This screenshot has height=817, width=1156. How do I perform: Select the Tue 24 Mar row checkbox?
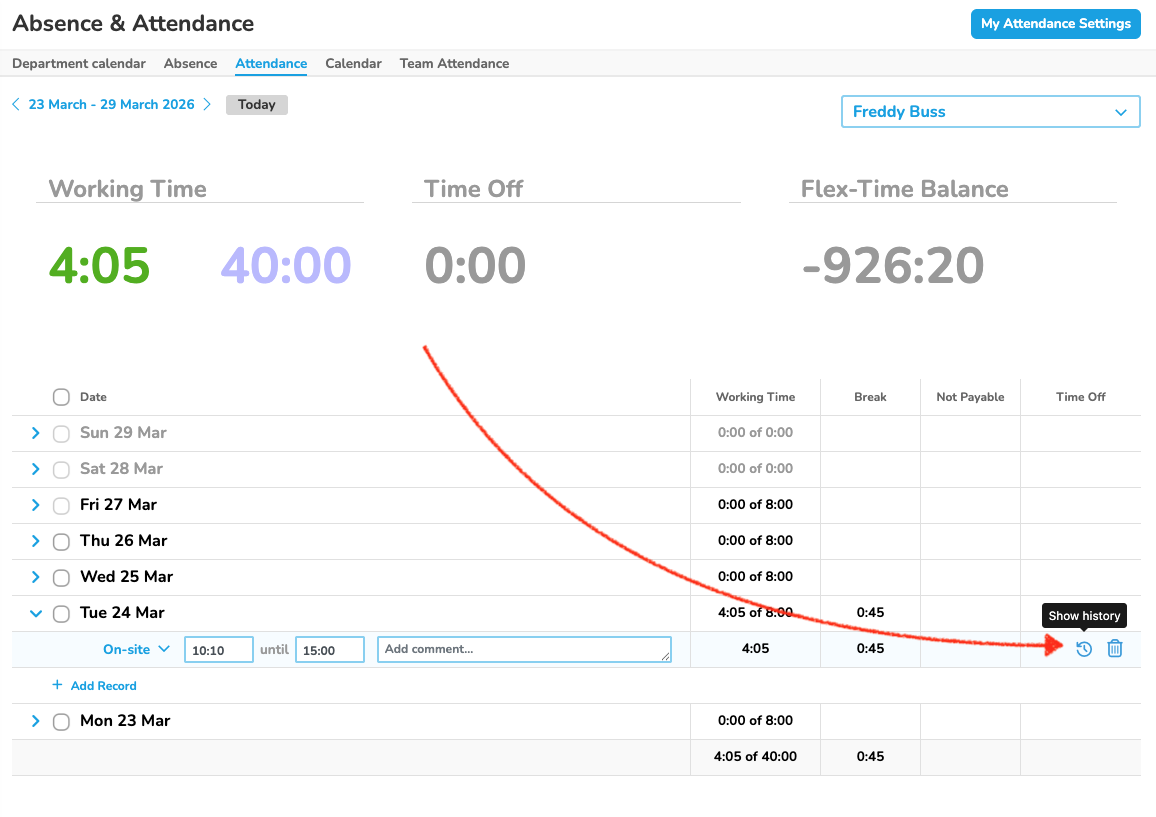[x=61, y=613]
